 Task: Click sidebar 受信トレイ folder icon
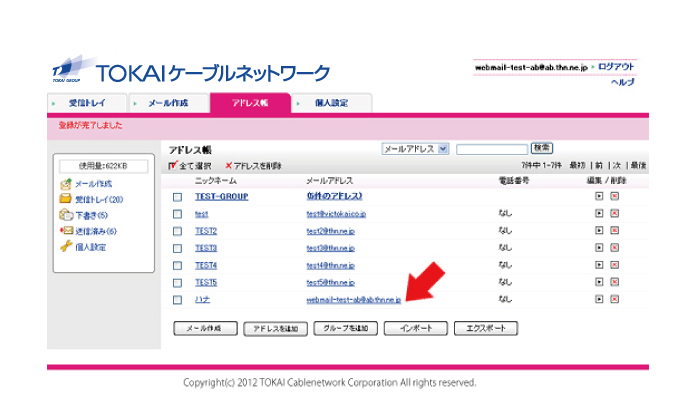click(x=66, y=199)
